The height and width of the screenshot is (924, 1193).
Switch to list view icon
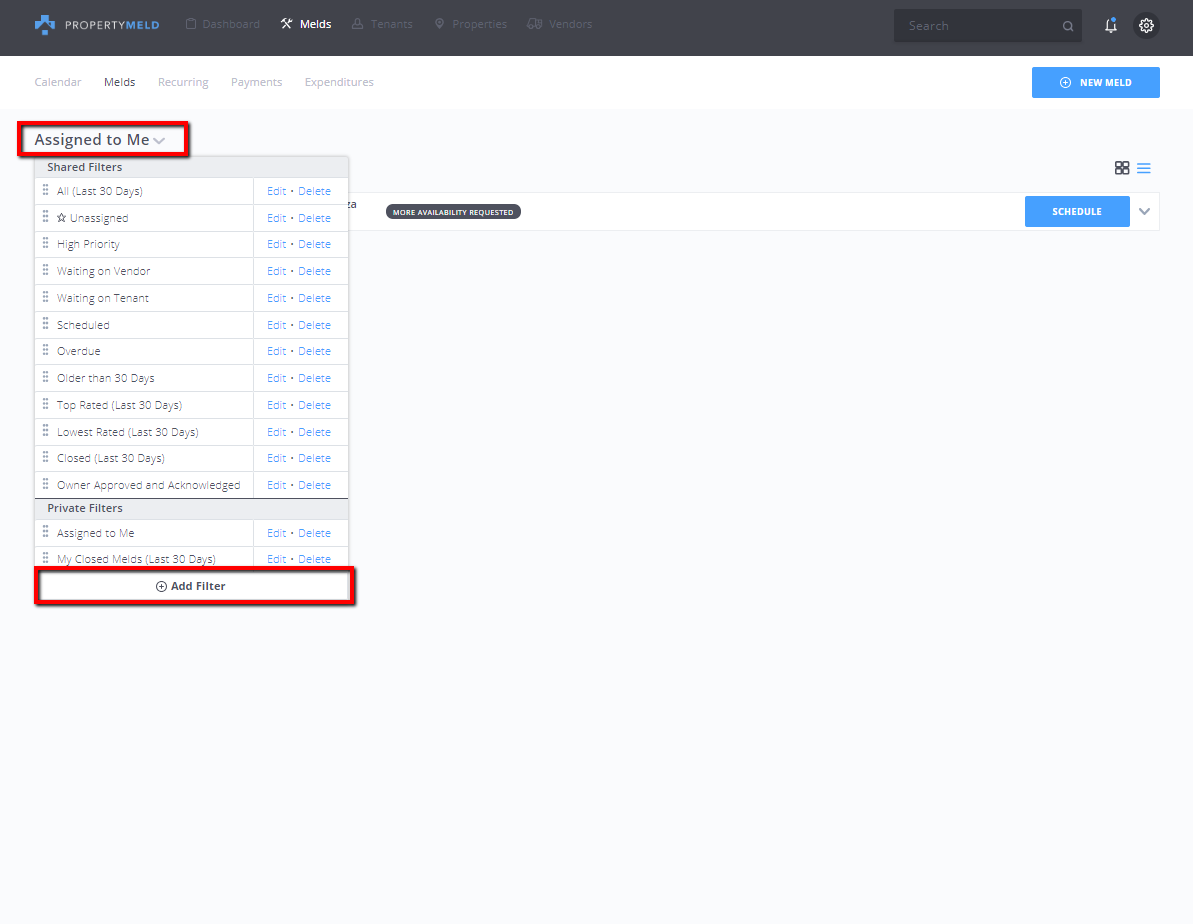[x=1144, y=168]
